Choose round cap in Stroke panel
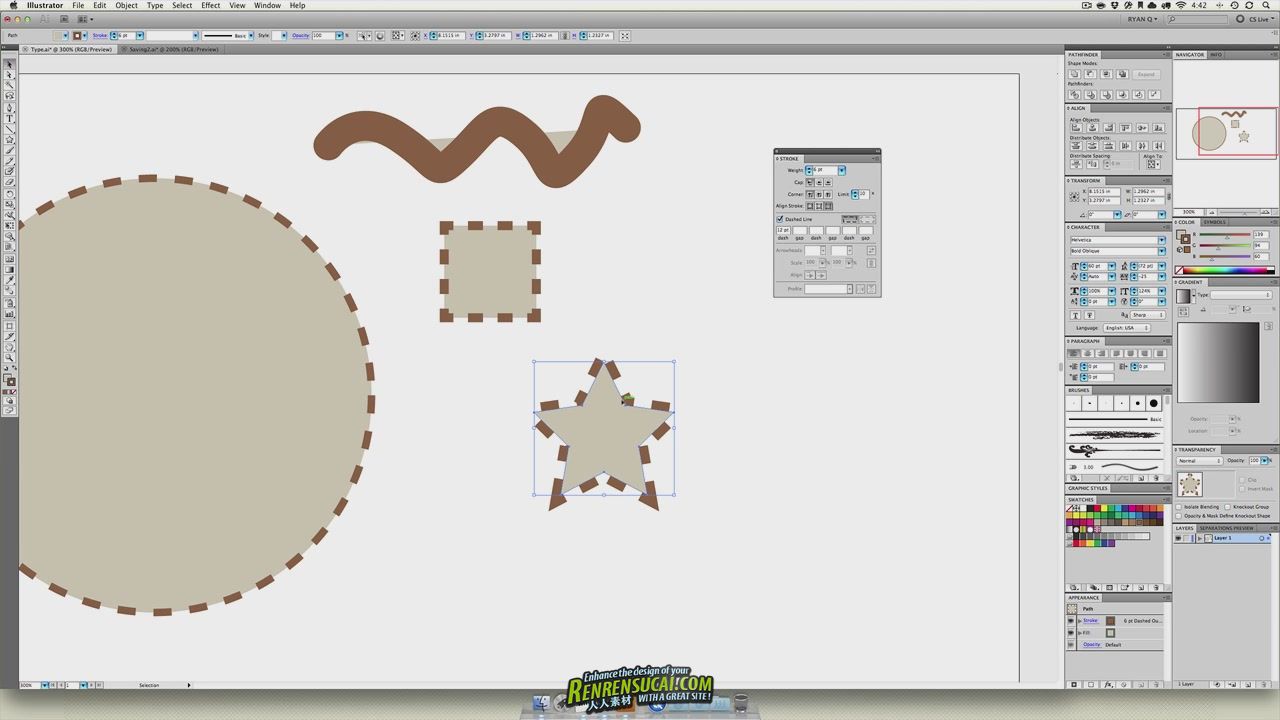 (819, 183)
